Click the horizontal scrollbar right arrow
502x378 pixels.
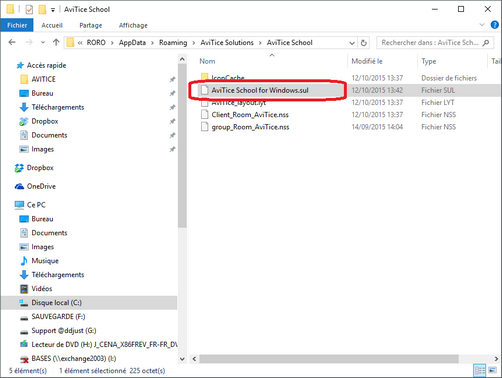[496, 359]
